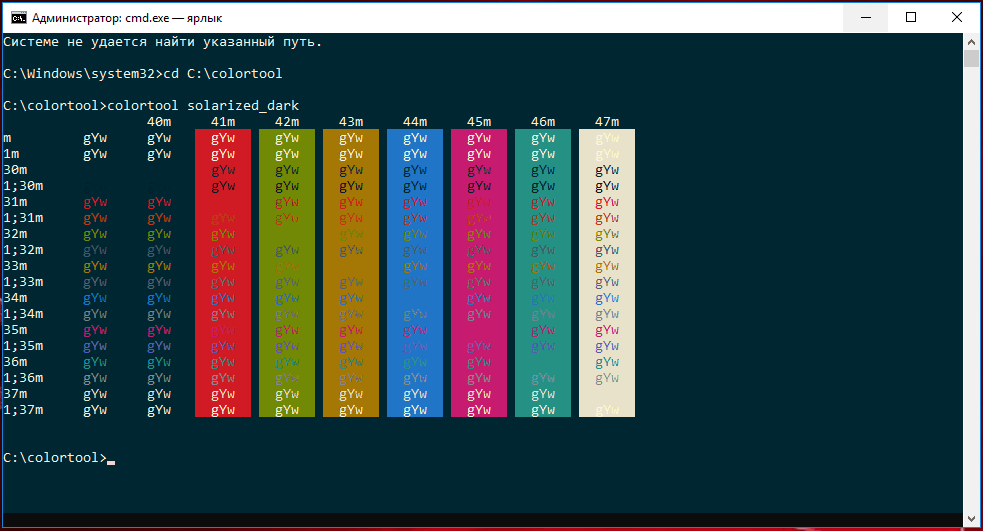983x531 pixels.
Task: Click the olive green 42m swatch in row 30m
Action: (286, 170)
